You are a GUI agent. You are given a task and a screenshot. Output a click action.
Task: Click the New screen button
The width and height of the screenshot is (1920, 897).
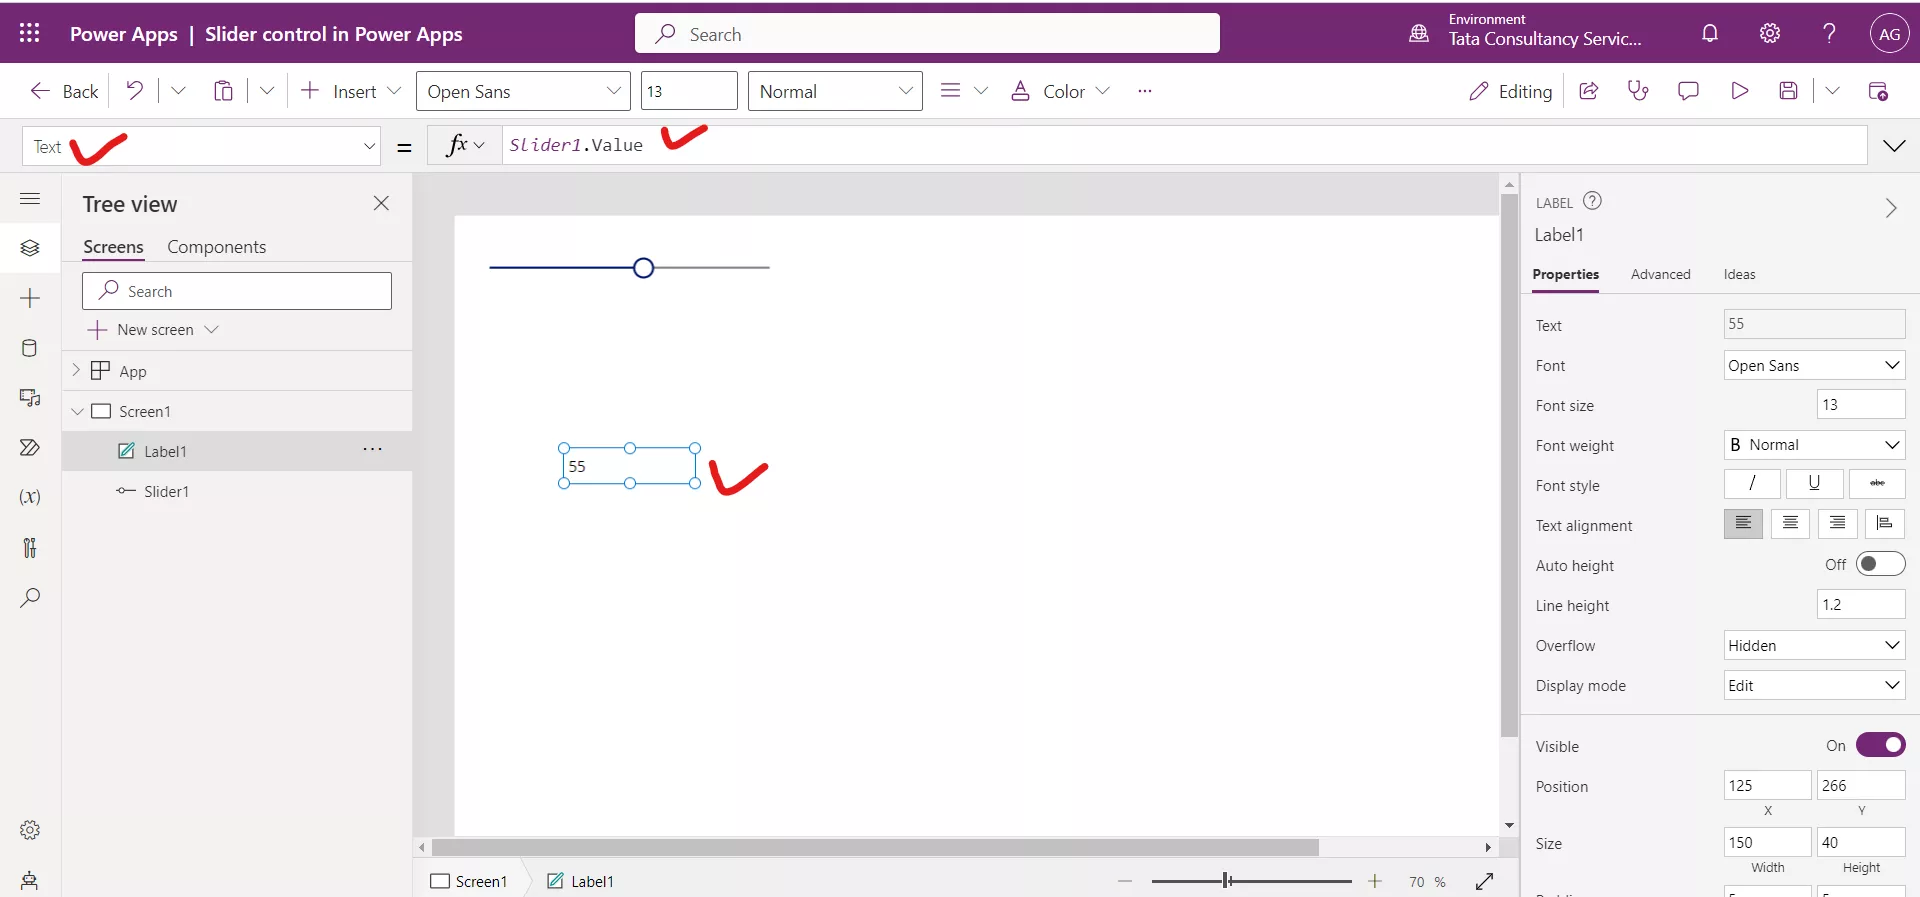(x=153, y=329)
